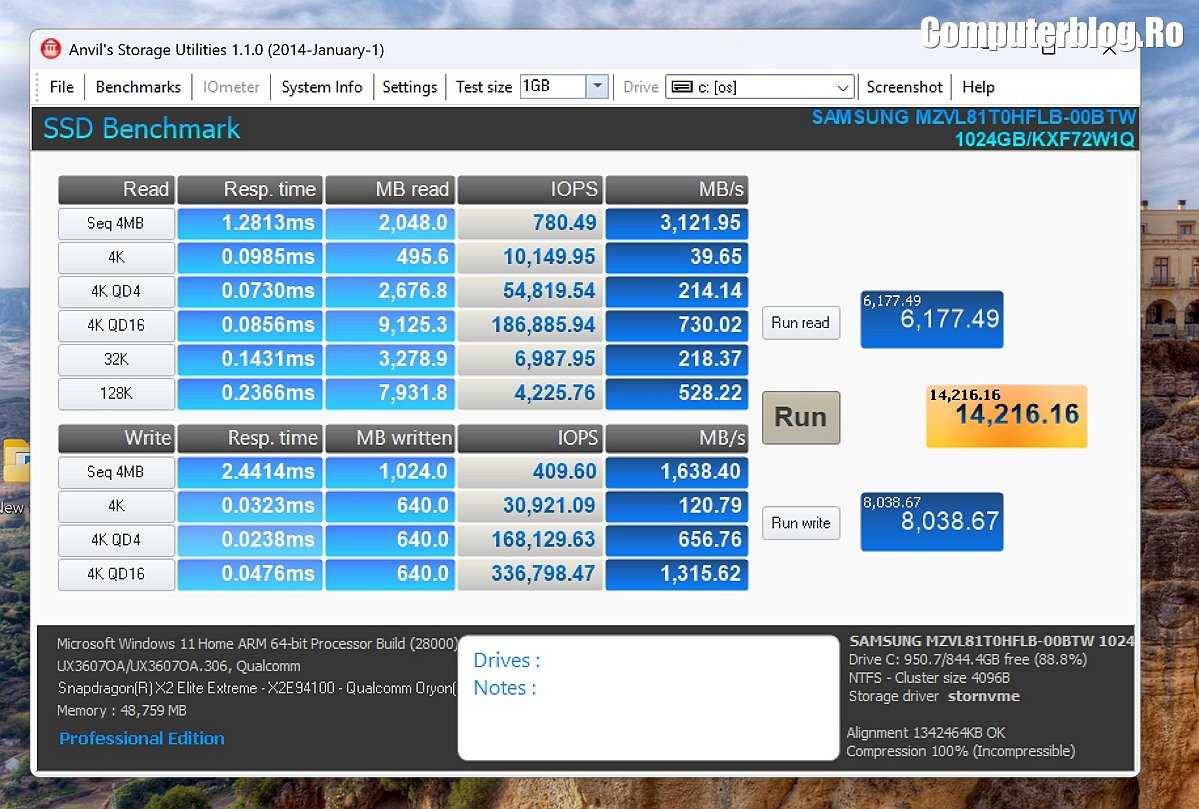1199x809 pixels.
Task: Open the desktop folder icon at left edge
Action: coord(14,461)
